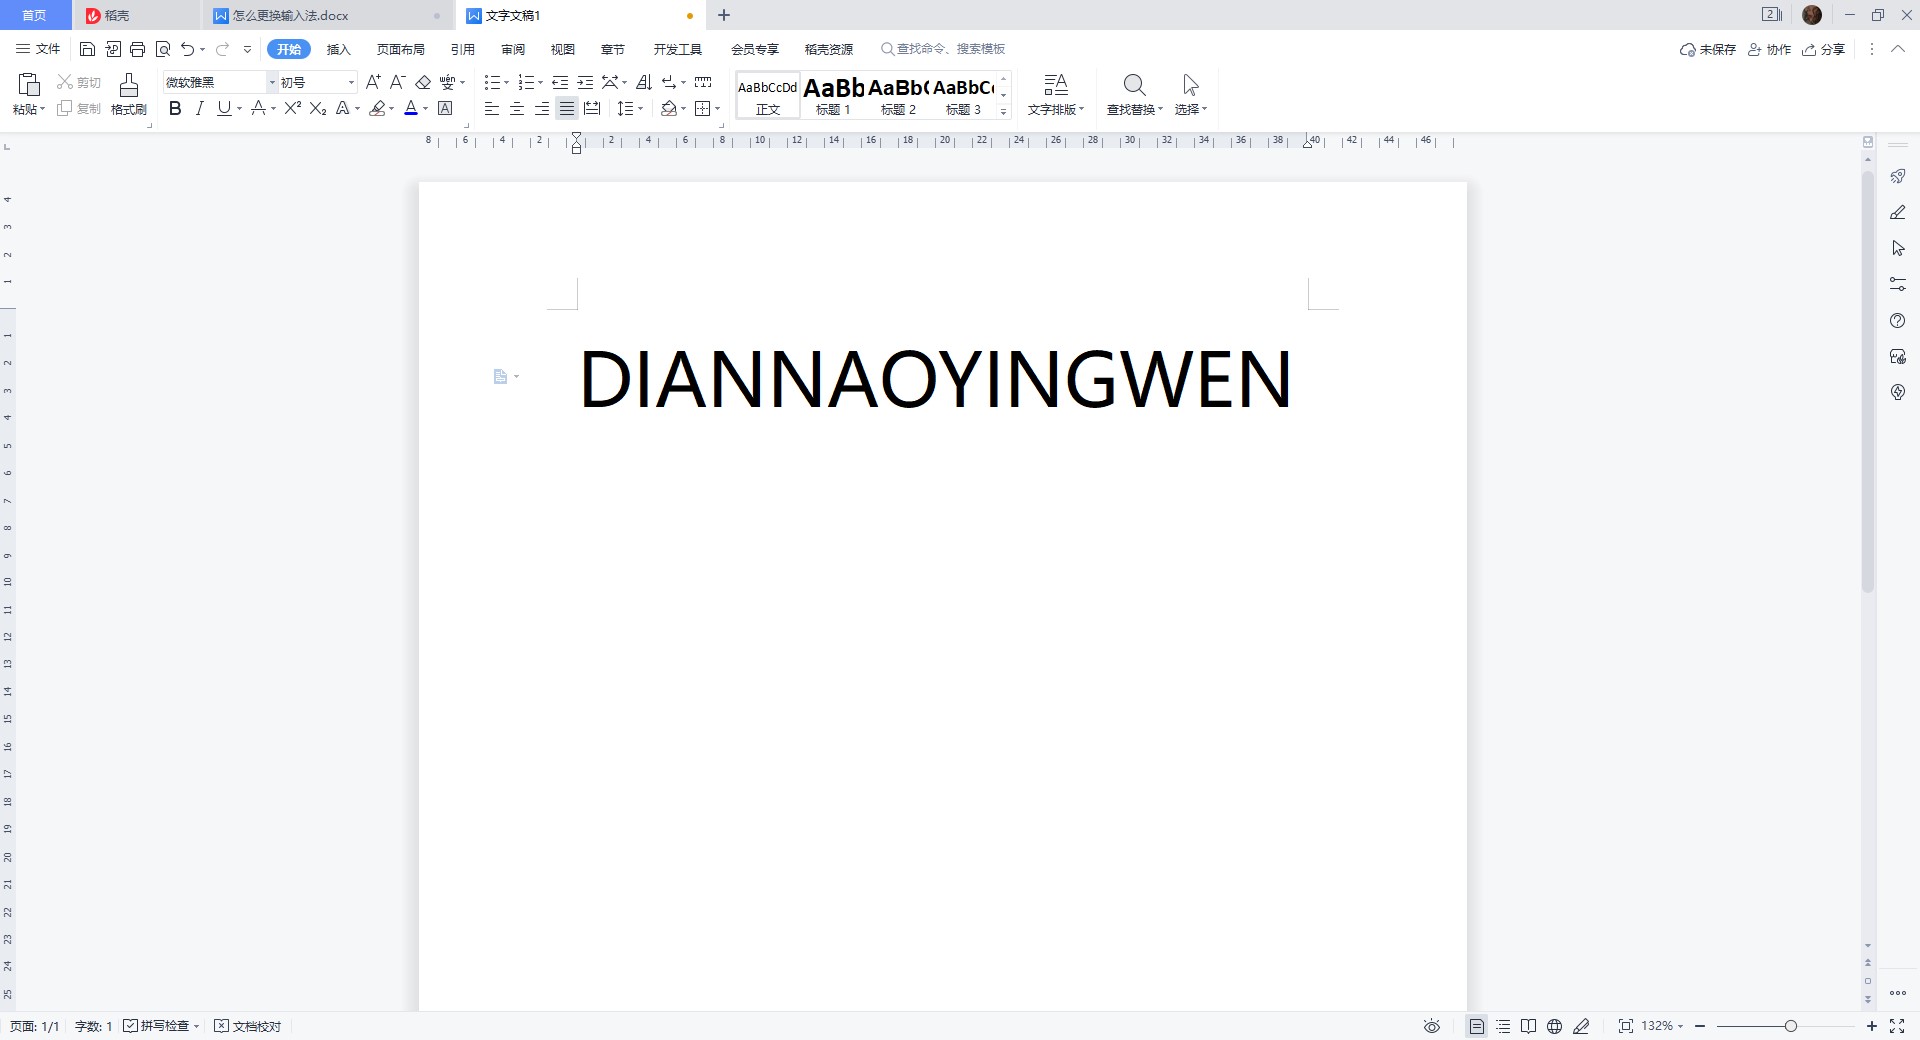
Task: Click the save icon in quick access toolbar
Action: coord(88,49)
